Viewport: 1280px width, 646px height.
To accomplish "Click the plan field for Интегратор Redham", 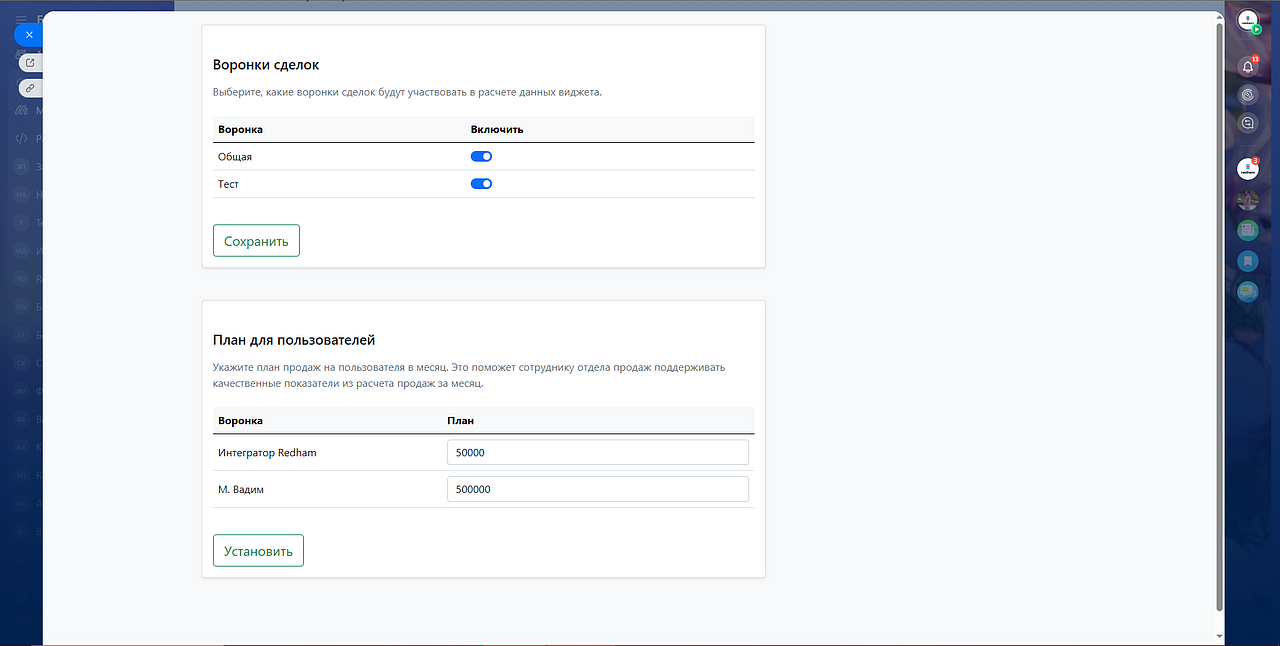I will tap(597, 453).
